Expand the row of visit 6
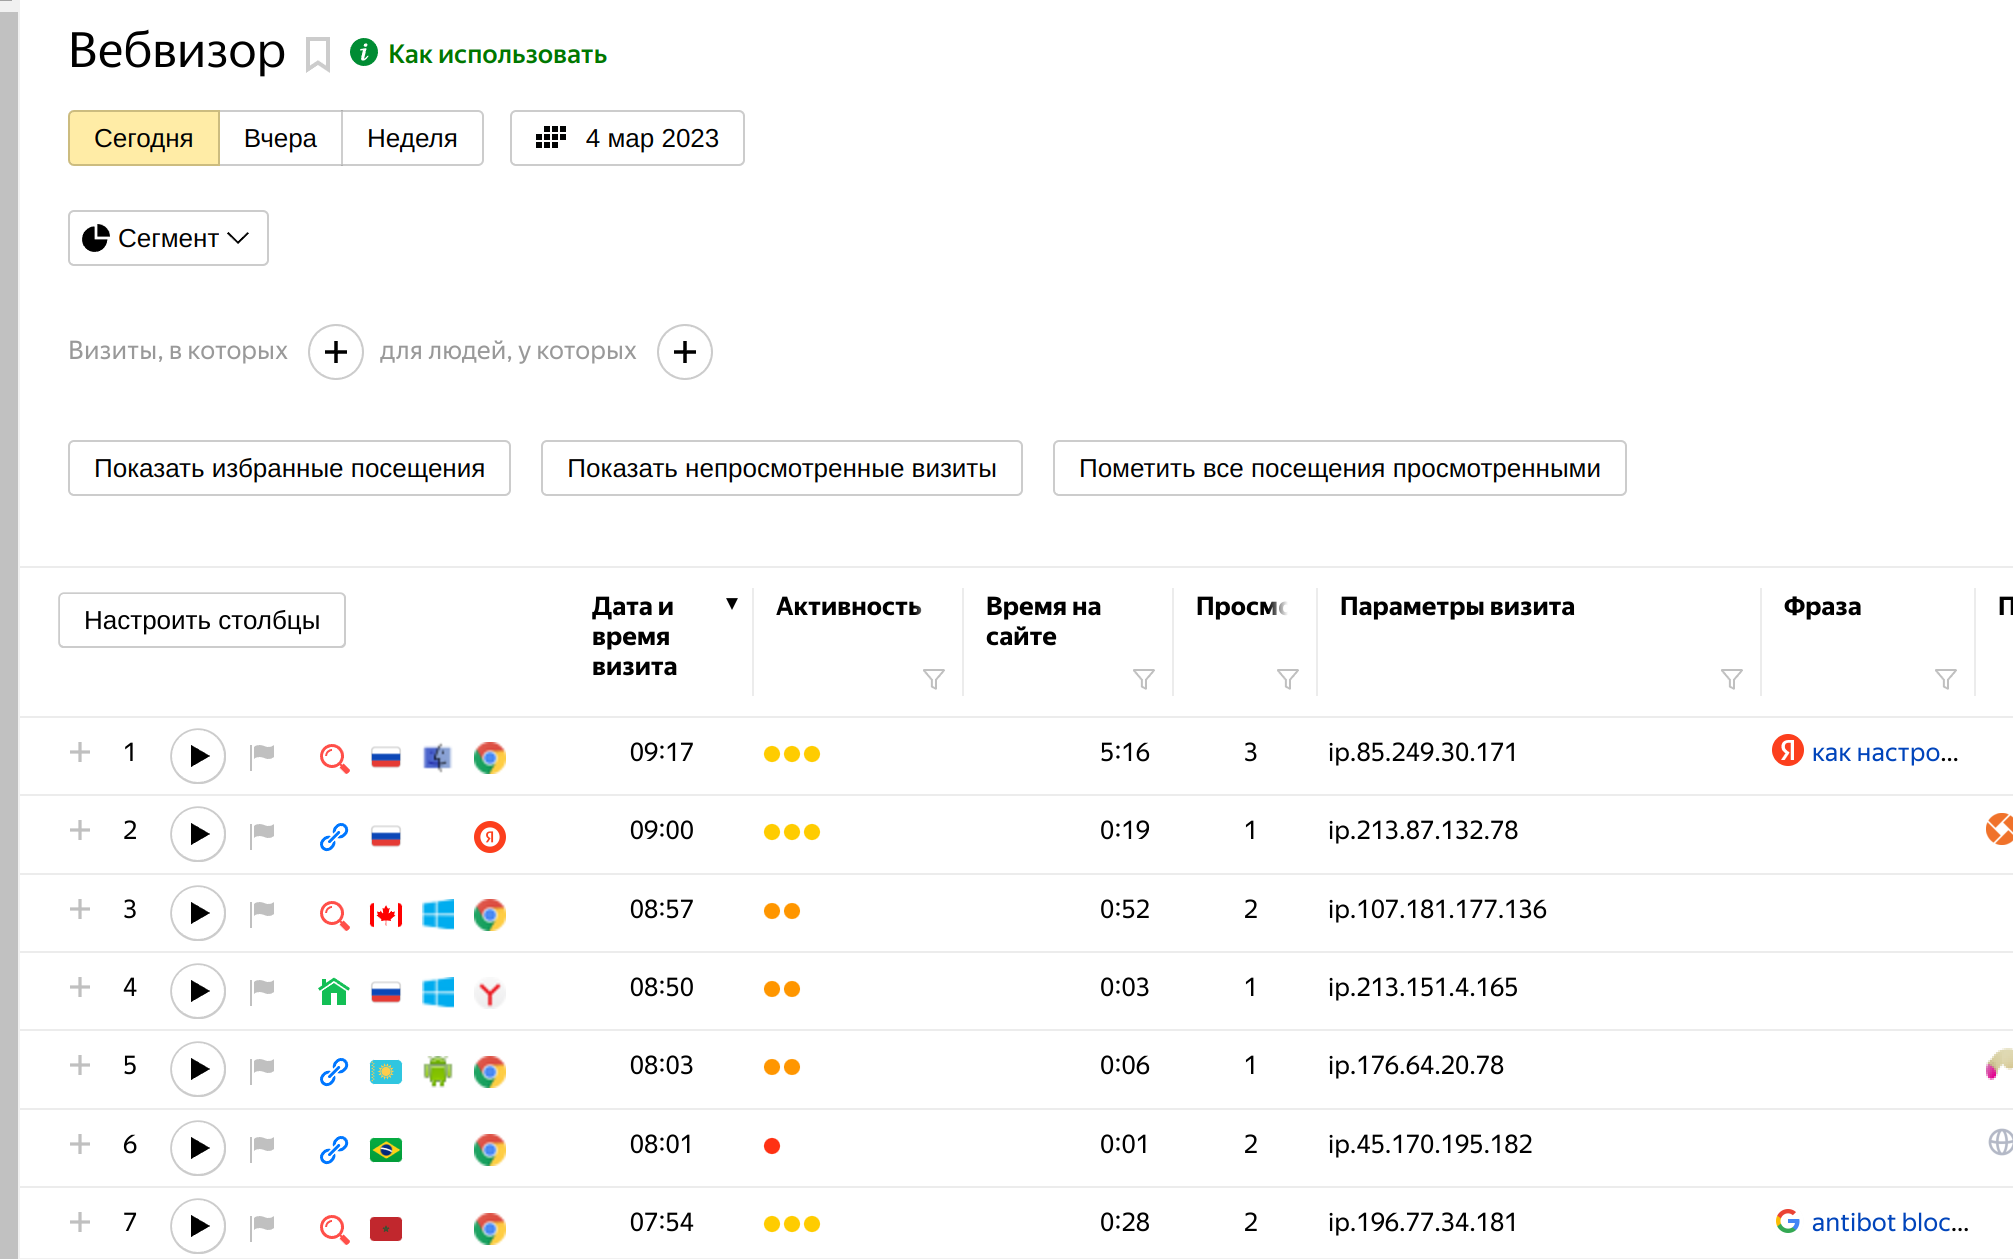The height and width of the screenshot is (1259, 2013). click(80, 1144)
